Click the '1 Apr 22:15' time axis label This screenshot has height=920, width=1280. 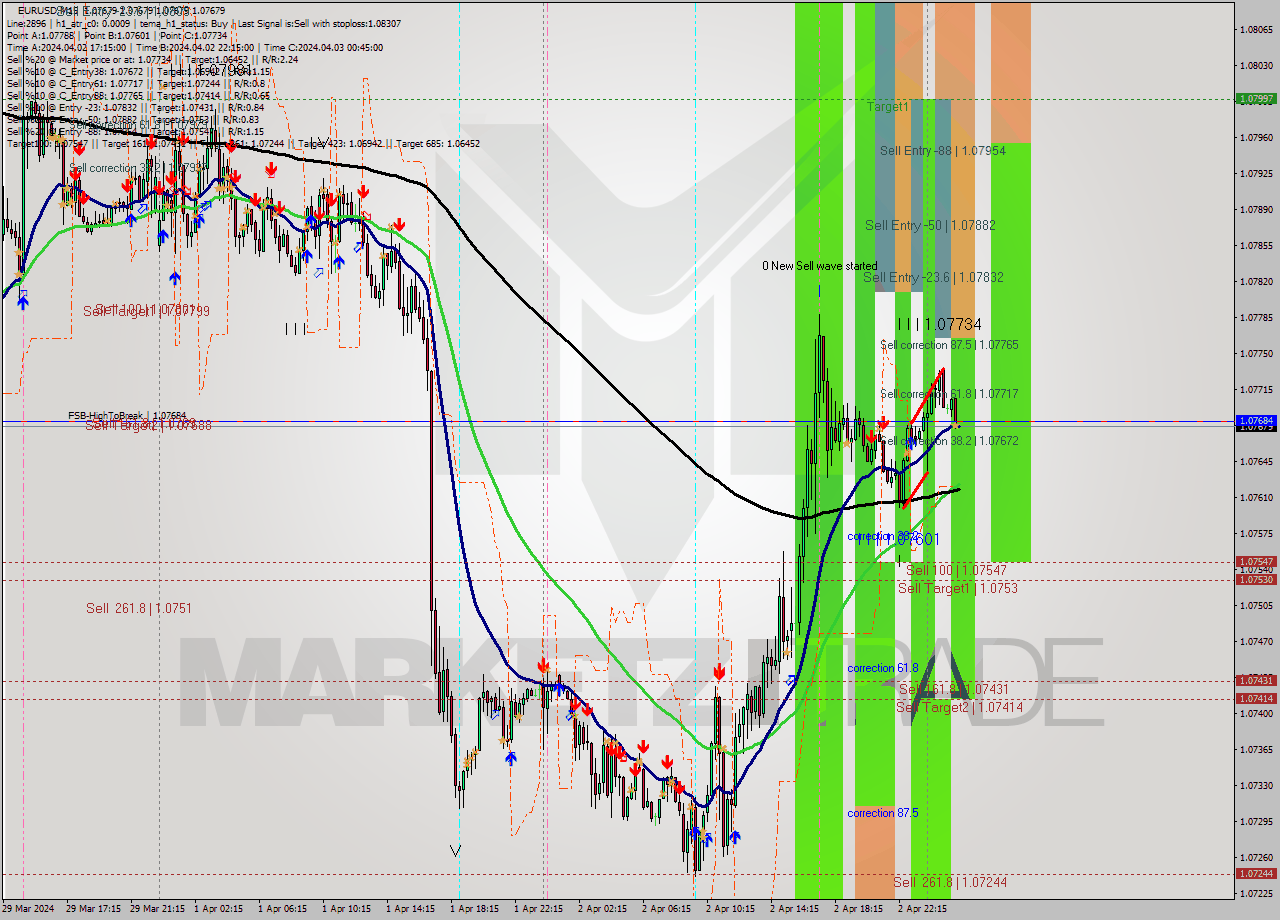(x=540, y=909)
